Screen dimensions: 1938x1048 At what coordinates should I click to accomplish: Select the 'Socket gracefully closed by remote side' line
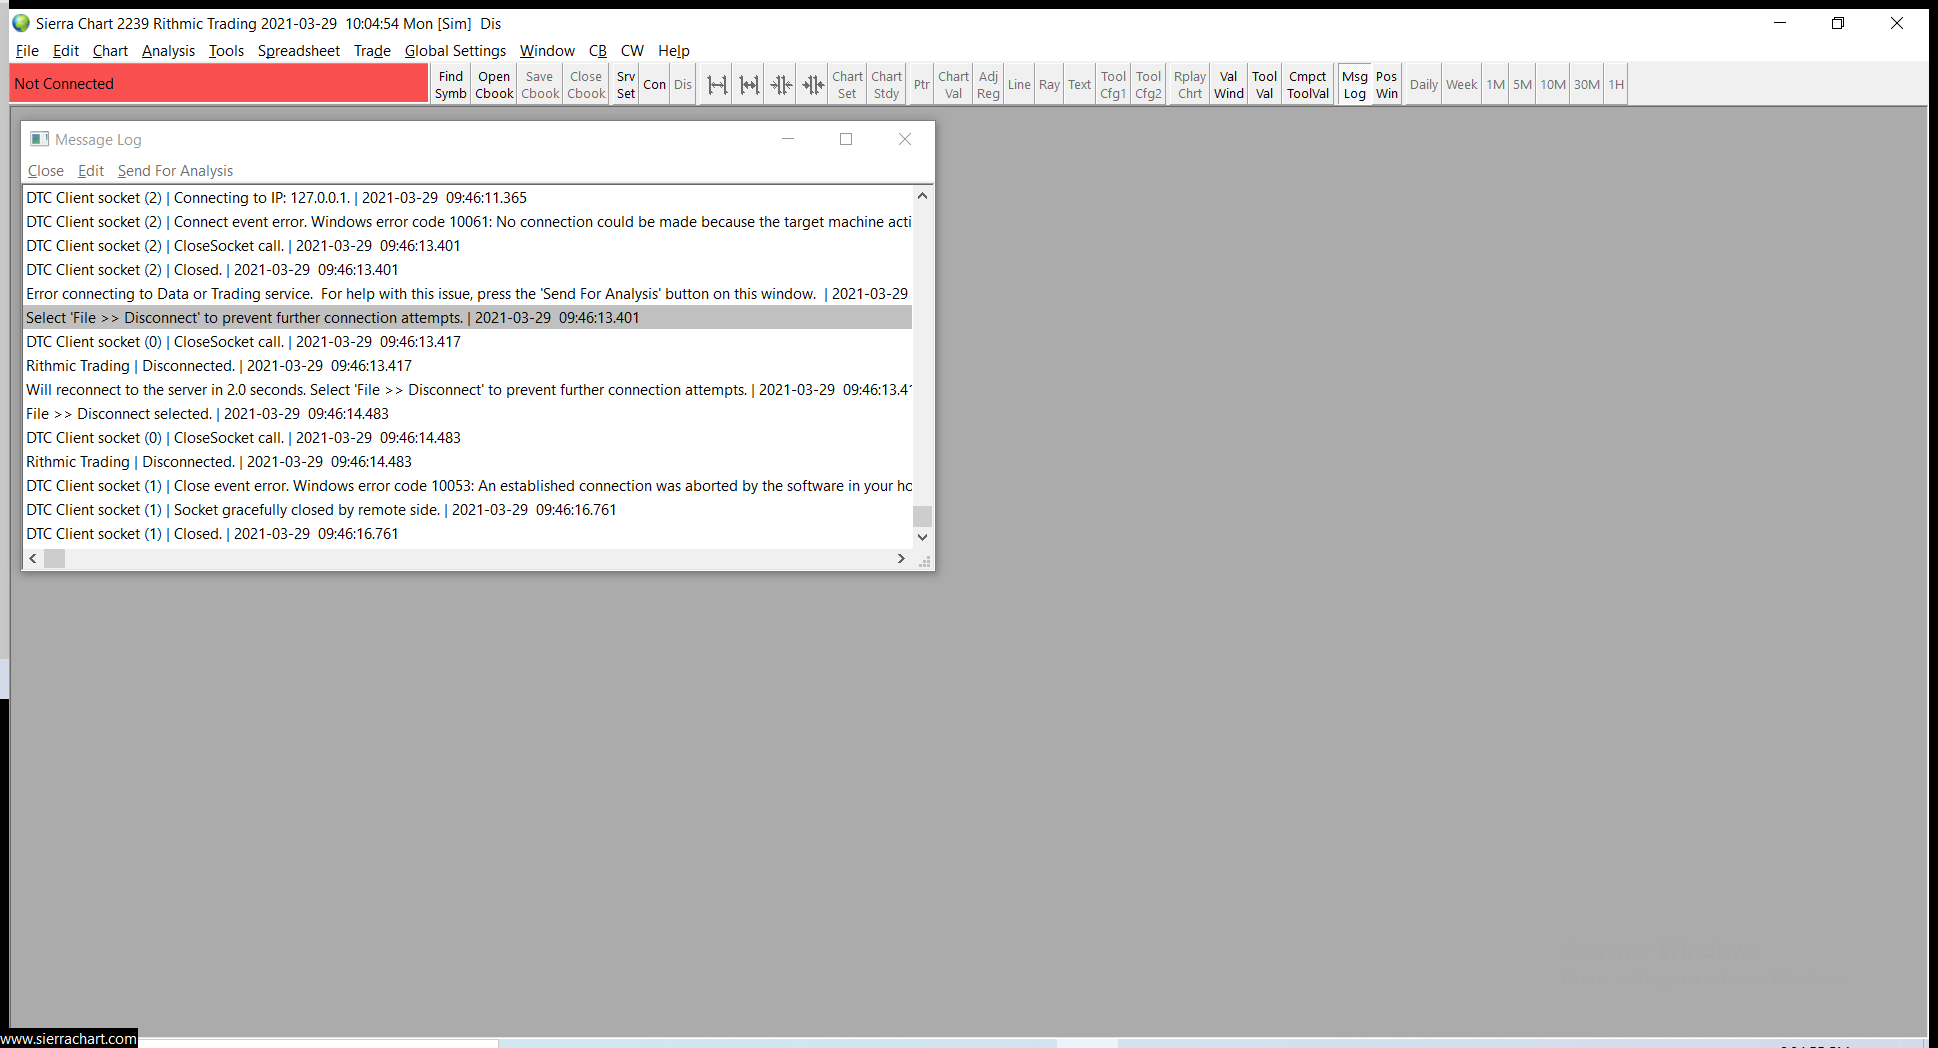[x=468, y=510]
